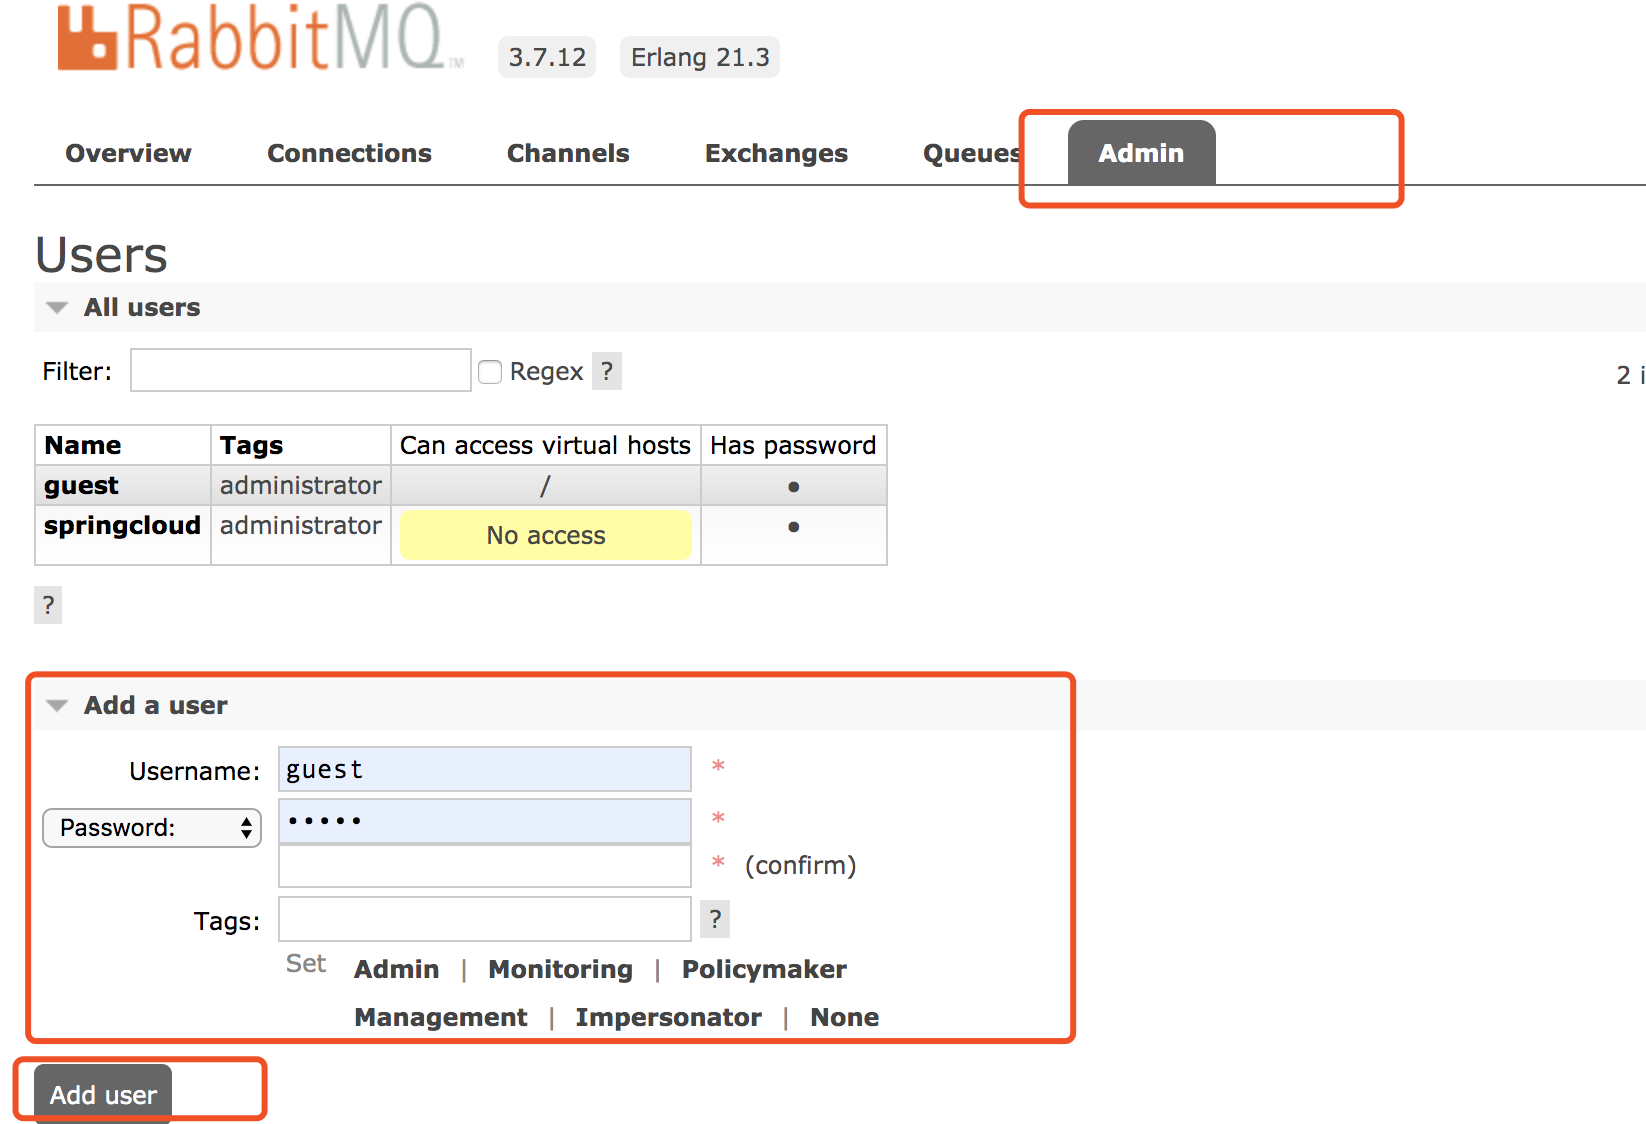Image resolution: width=1646 pixels, height=1124 pixels.
Task: Go to the Overview tab
Action: (x=128, y=153)
